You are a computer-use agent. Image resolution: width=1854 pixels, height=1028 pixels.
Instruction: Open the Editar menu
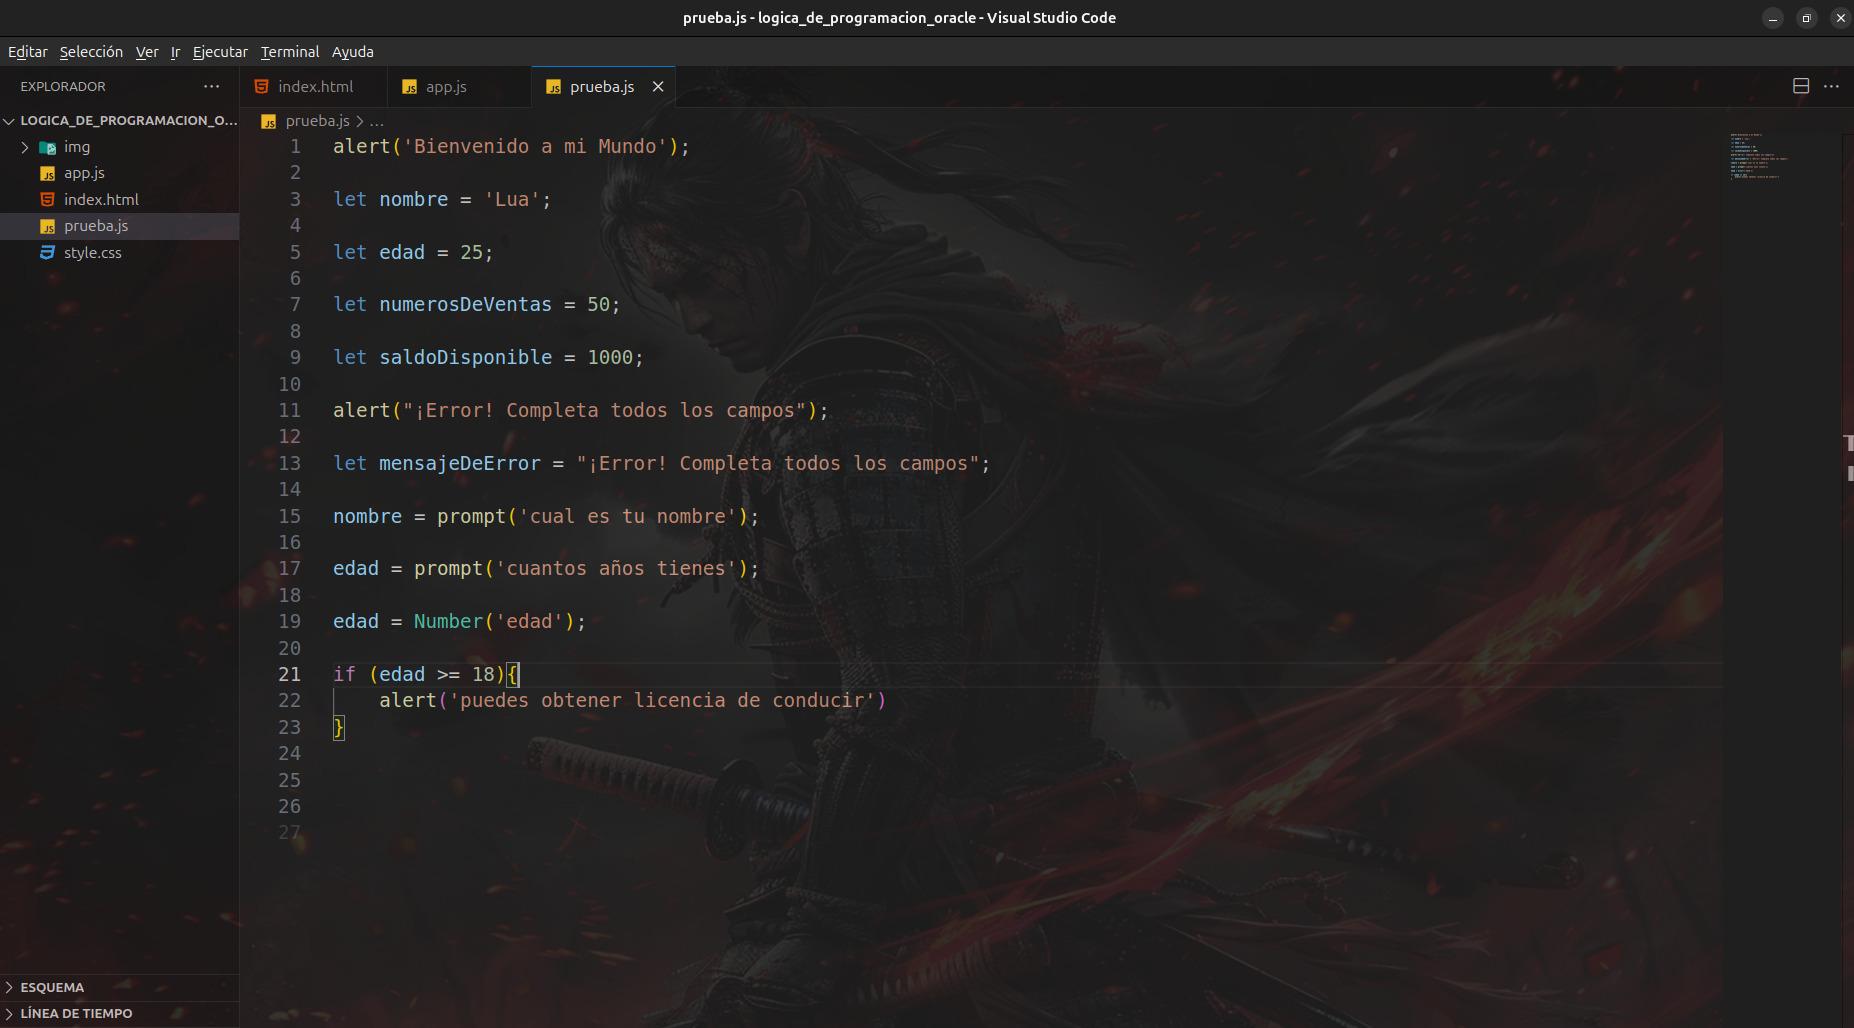click(x=28, y=52)
